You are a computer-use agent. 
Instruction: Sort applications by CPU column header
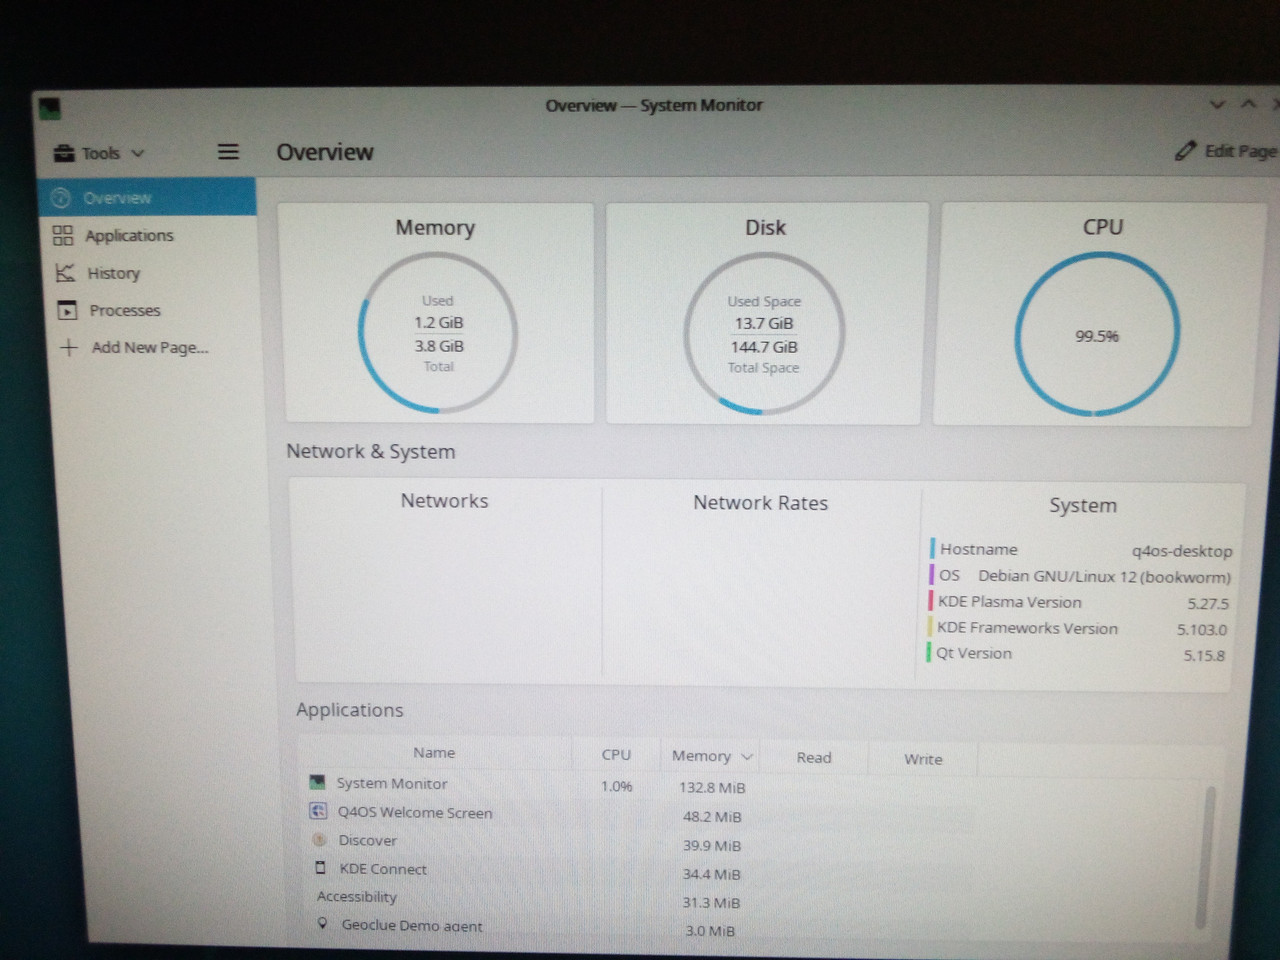[616, 755]
